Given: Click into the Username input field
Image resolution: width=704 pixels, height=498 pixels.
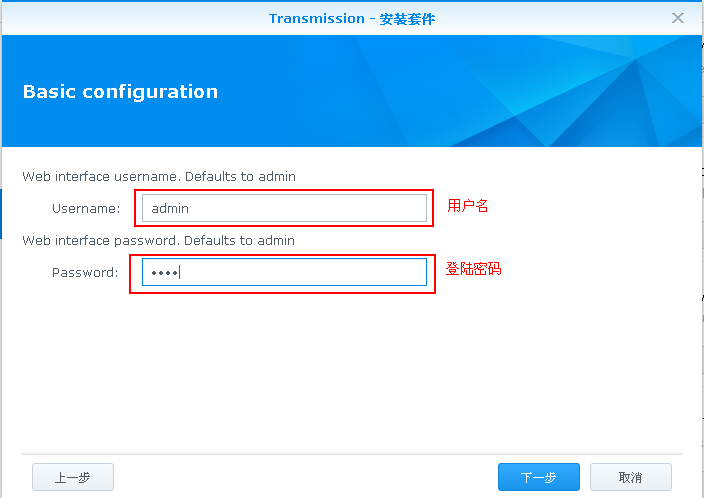Looking at the screenshot, I should pos(284,208).
